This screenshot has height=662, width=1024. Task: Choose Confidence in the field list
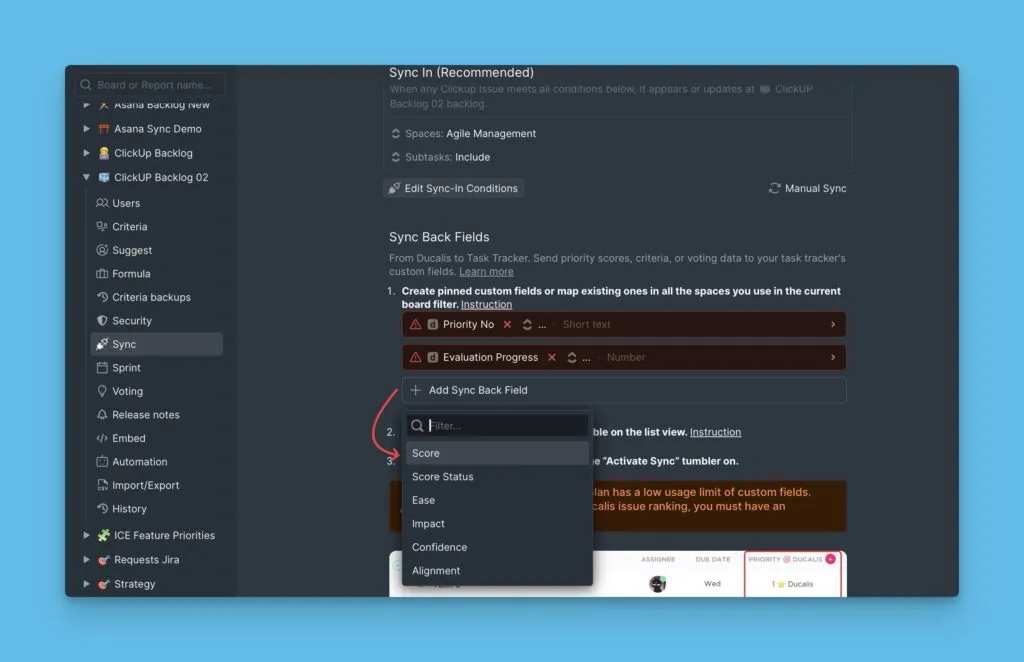(x=439, y=547)
